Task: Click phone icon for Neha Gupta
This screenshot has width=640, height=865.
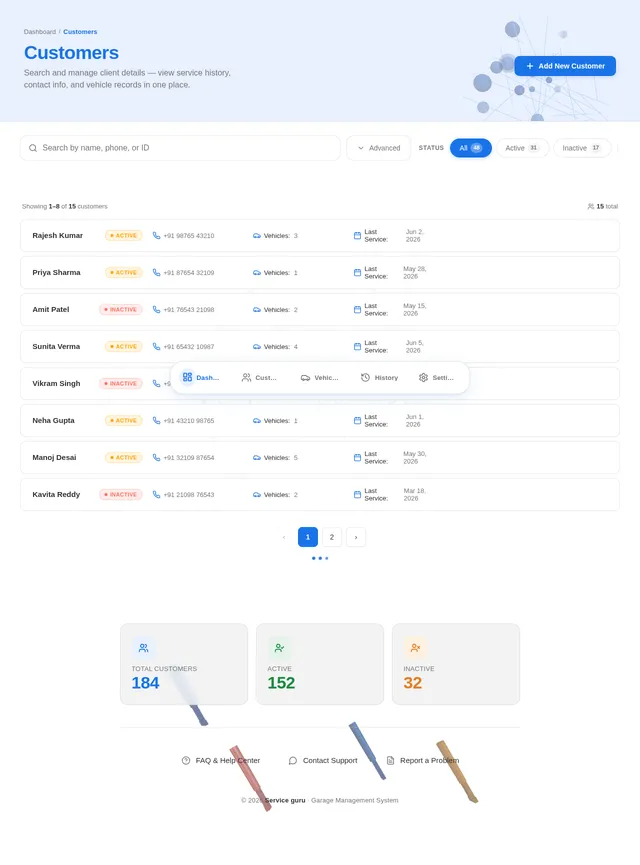Action: (156, 420)
